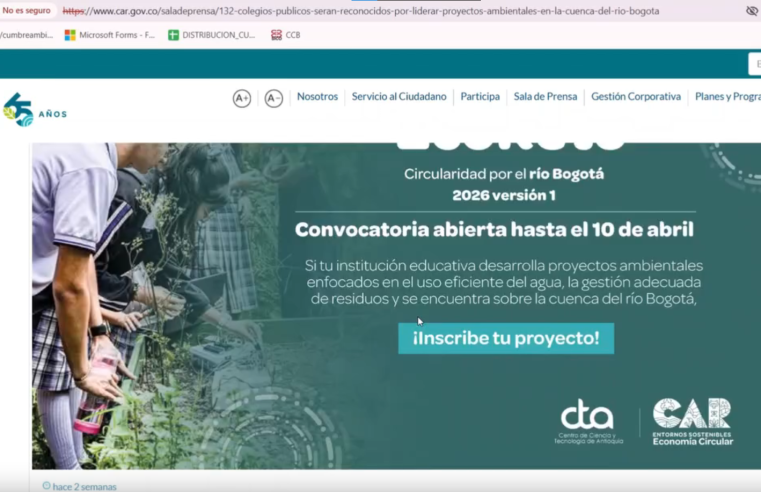Click the red CCB bookmark favicon

276,35
